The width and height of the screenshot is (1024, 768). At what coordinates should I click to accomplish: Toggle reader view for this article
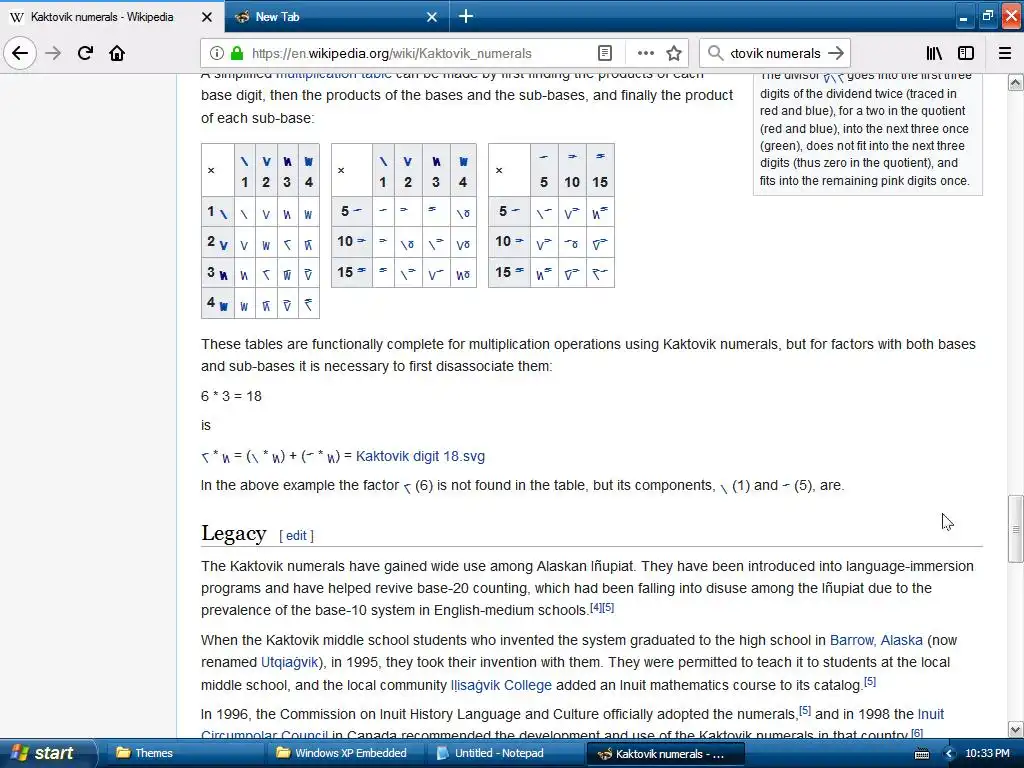[605, 53]
